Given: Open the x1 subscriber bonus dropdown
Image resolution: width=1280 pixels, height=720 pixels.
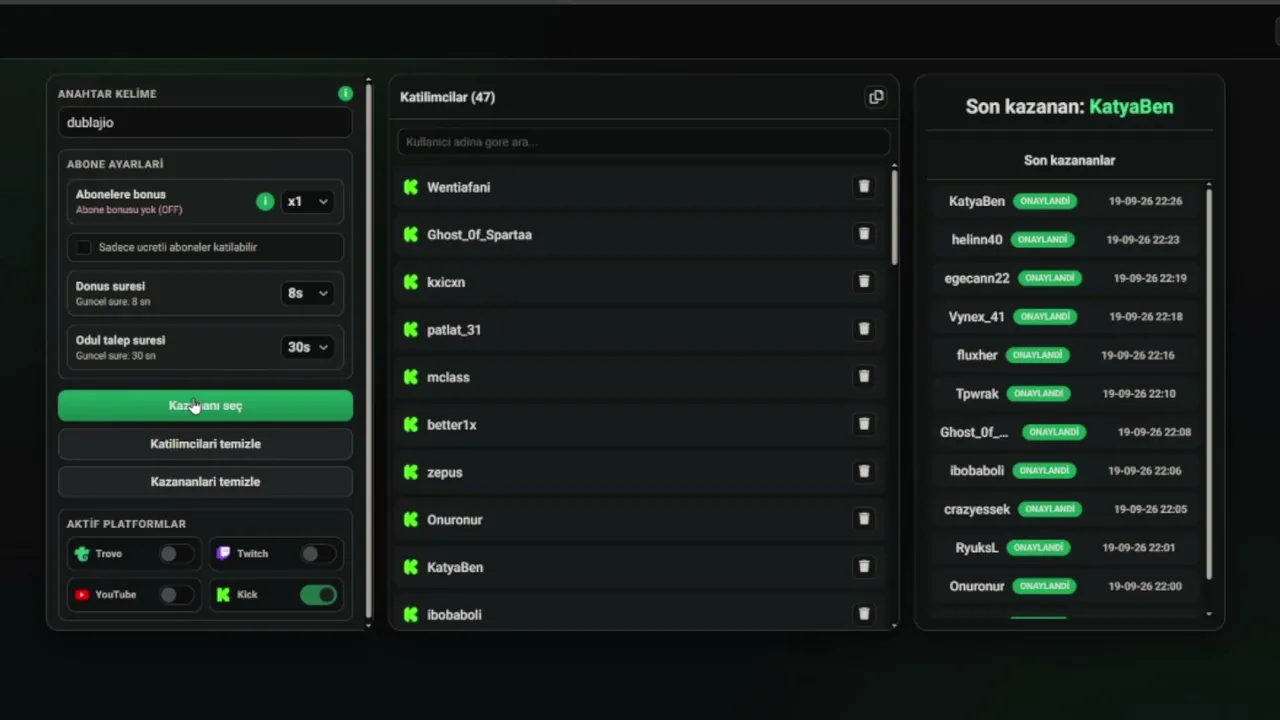Looking at the screenshot, I should tap(307, 201).
